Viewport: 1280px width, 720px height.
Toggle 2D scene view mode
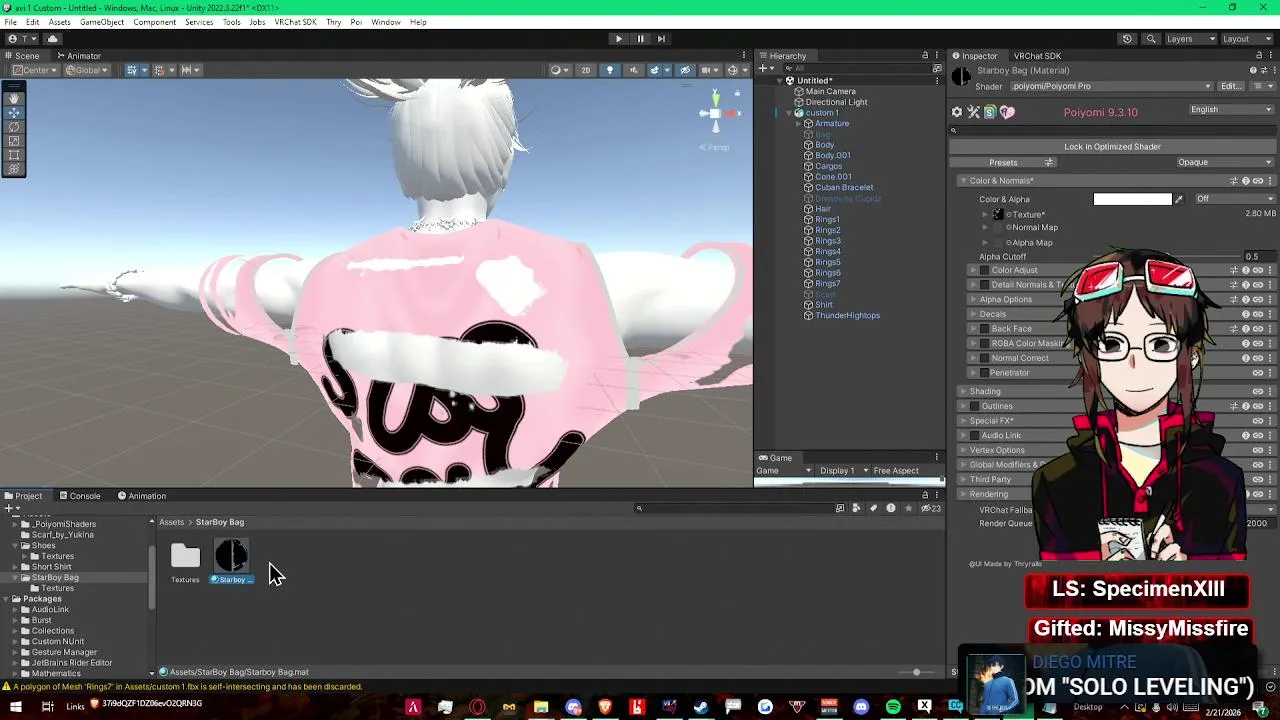click(x=586, y=70)
